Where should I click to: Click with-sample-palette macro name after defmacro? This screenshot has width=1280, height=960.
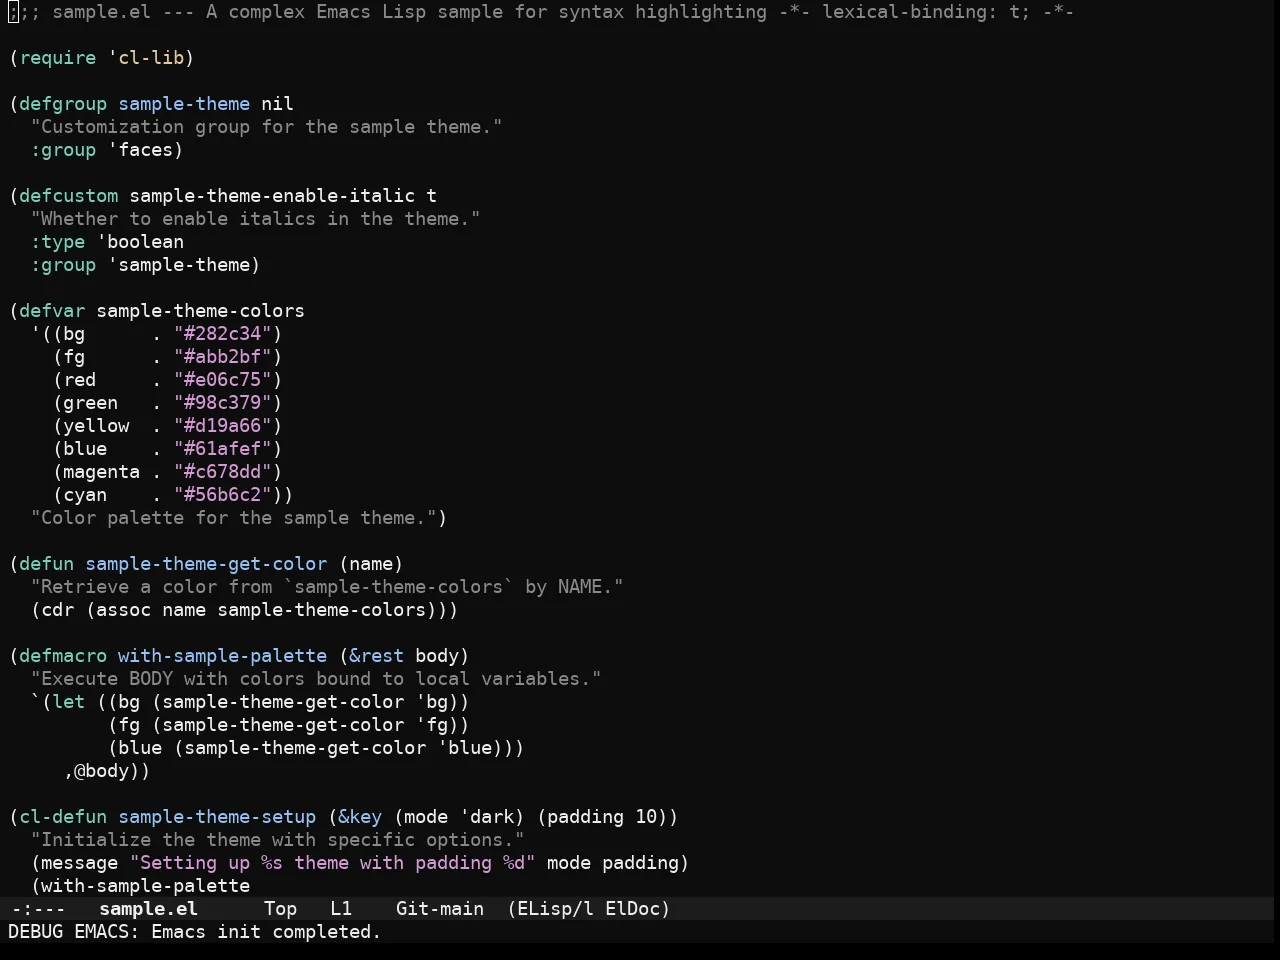pyautogui.click(x=223, y=656)
